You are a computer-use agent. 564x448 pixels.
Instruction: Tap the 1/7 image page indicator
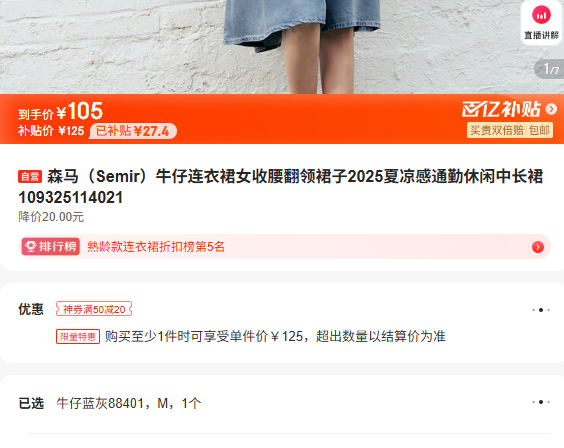point(550,69)
